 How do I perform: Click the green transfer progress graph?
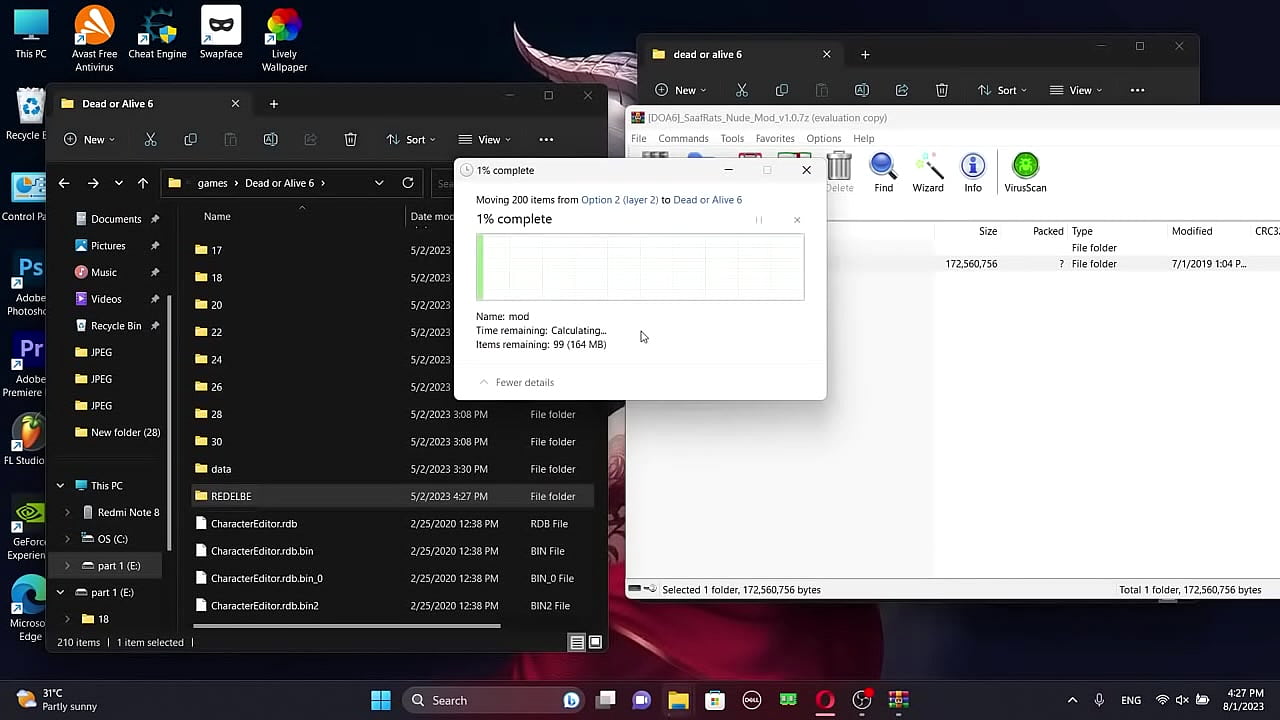[640, 267]
